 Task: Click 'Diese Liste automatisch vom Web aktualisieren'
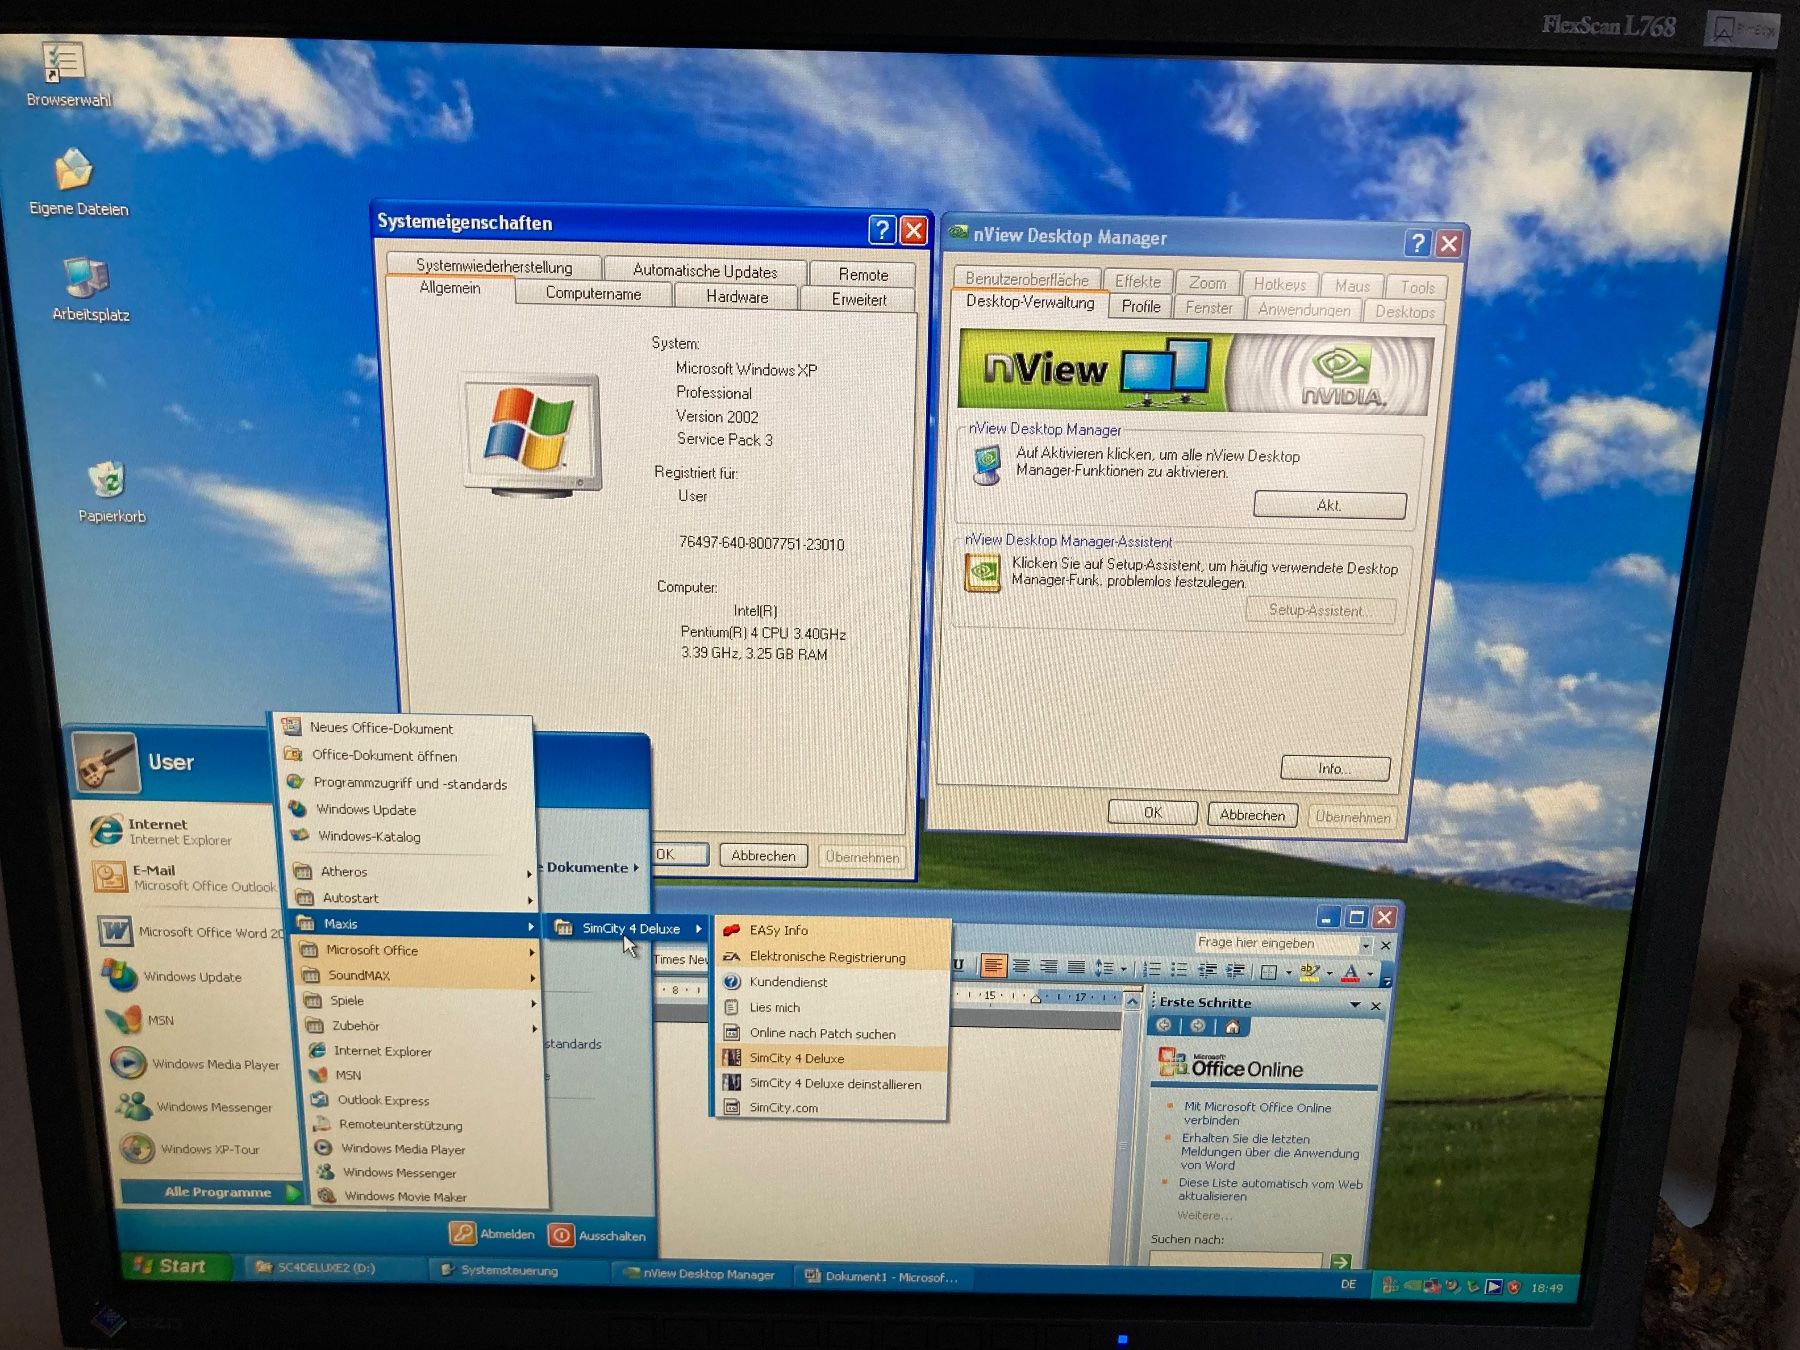(x=1270, y=1189)
